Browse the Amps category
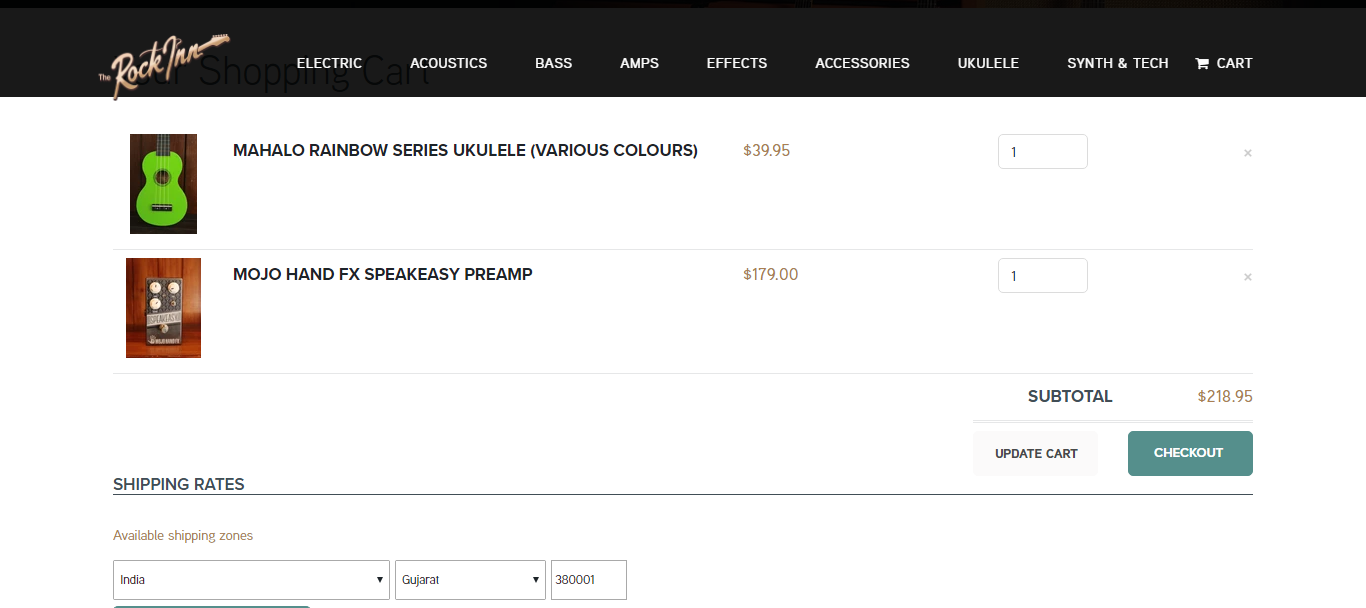The image size is (1366, 608). (x=639, y=63)
